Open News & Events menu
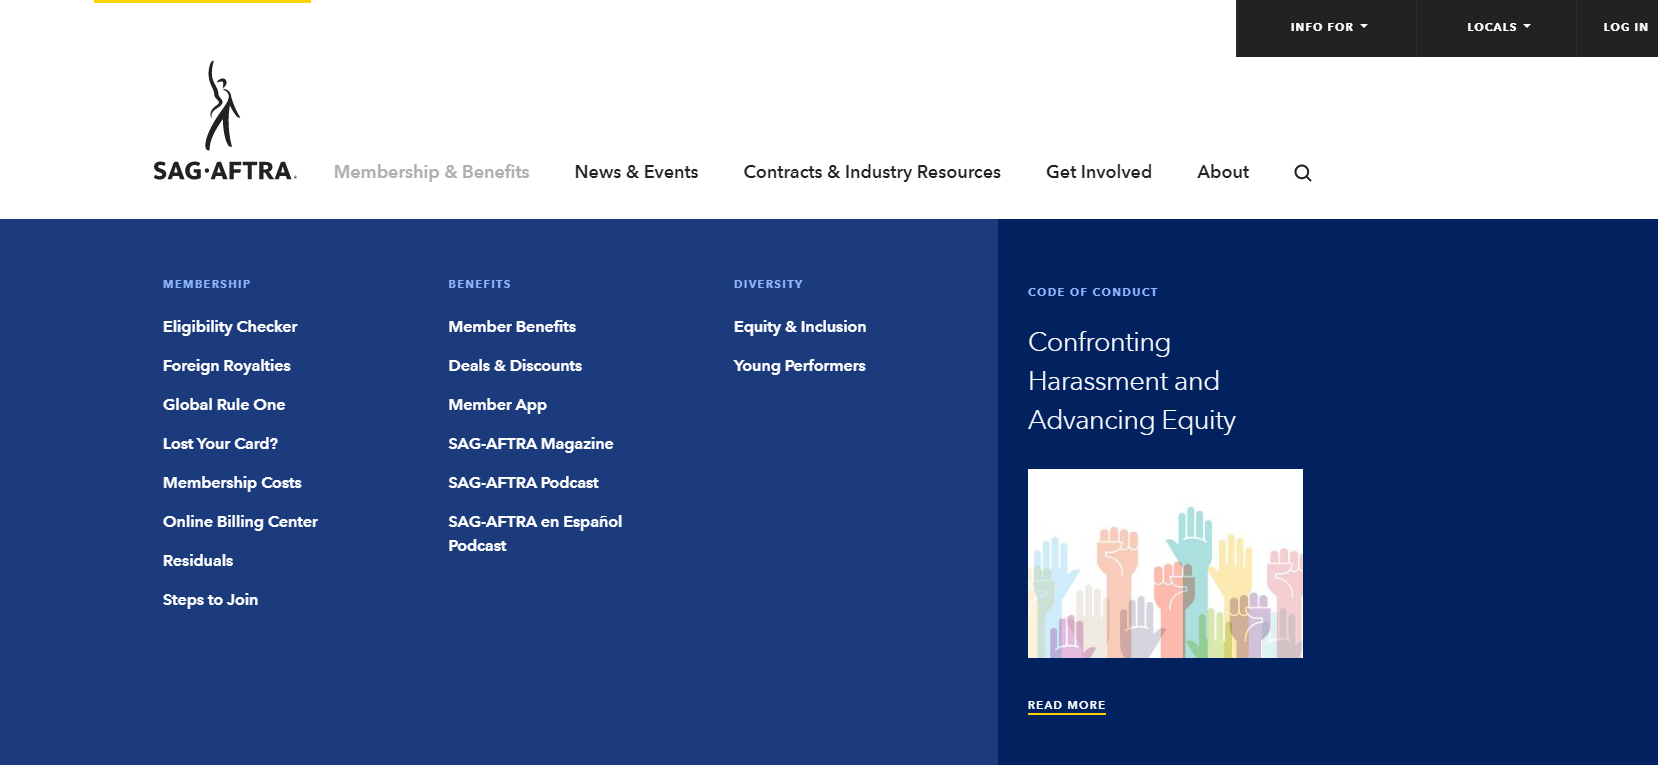1658x765 pixels. pos(636,172)
